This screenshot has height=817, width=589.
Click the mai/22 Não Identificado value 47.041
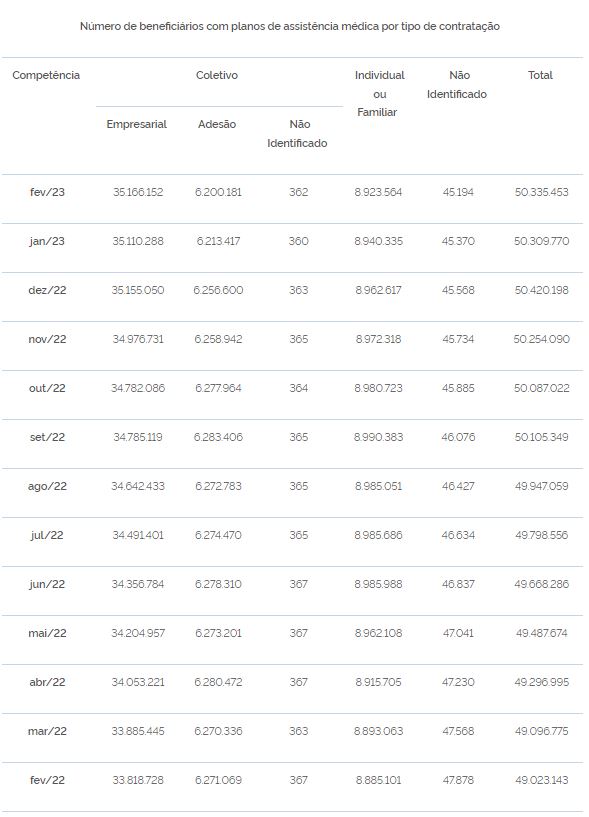coord(458,633)
